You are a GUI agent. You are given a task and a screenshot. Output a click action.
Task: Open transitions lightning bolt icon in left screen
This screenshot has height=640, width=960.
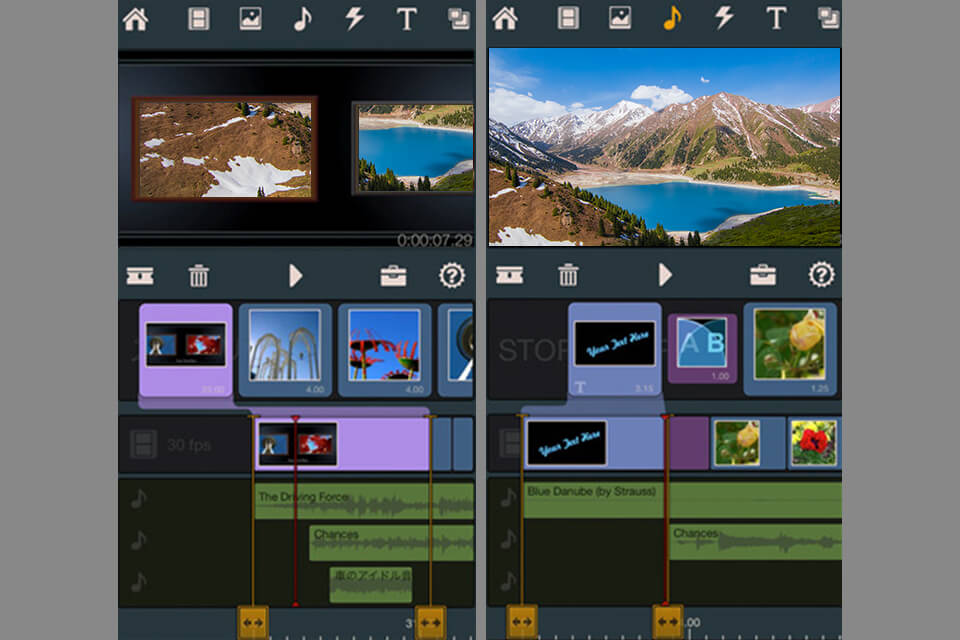(x=354, y=18)
